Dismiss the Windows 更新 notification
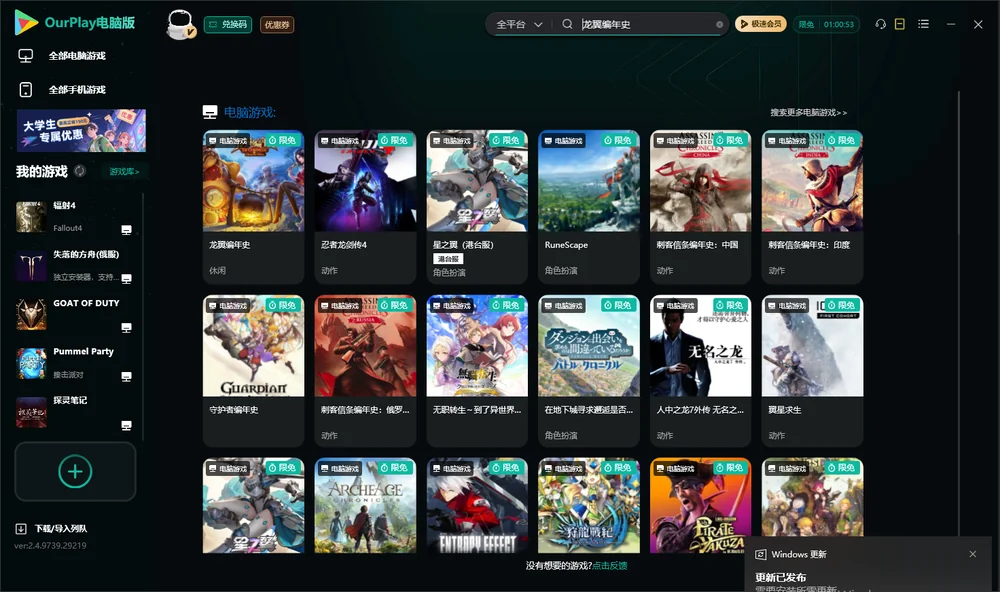 pyautogui.click(x=973, y=554)
